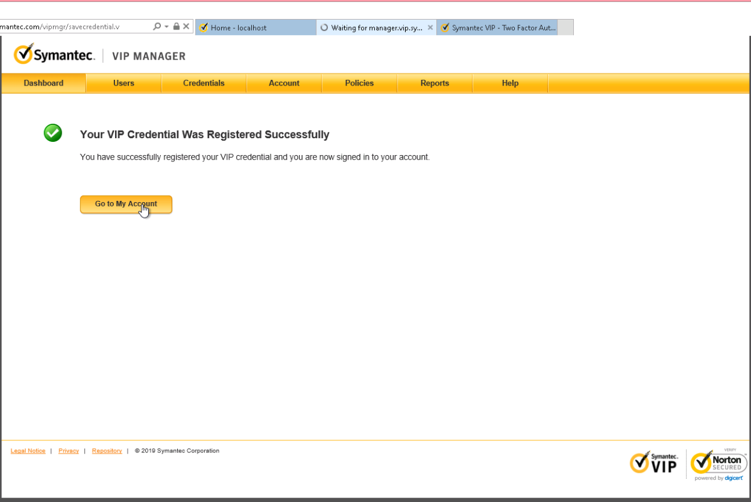Click the padlock security icon in address bar
This screenshot has height=502, width=751.
point(176,27)
